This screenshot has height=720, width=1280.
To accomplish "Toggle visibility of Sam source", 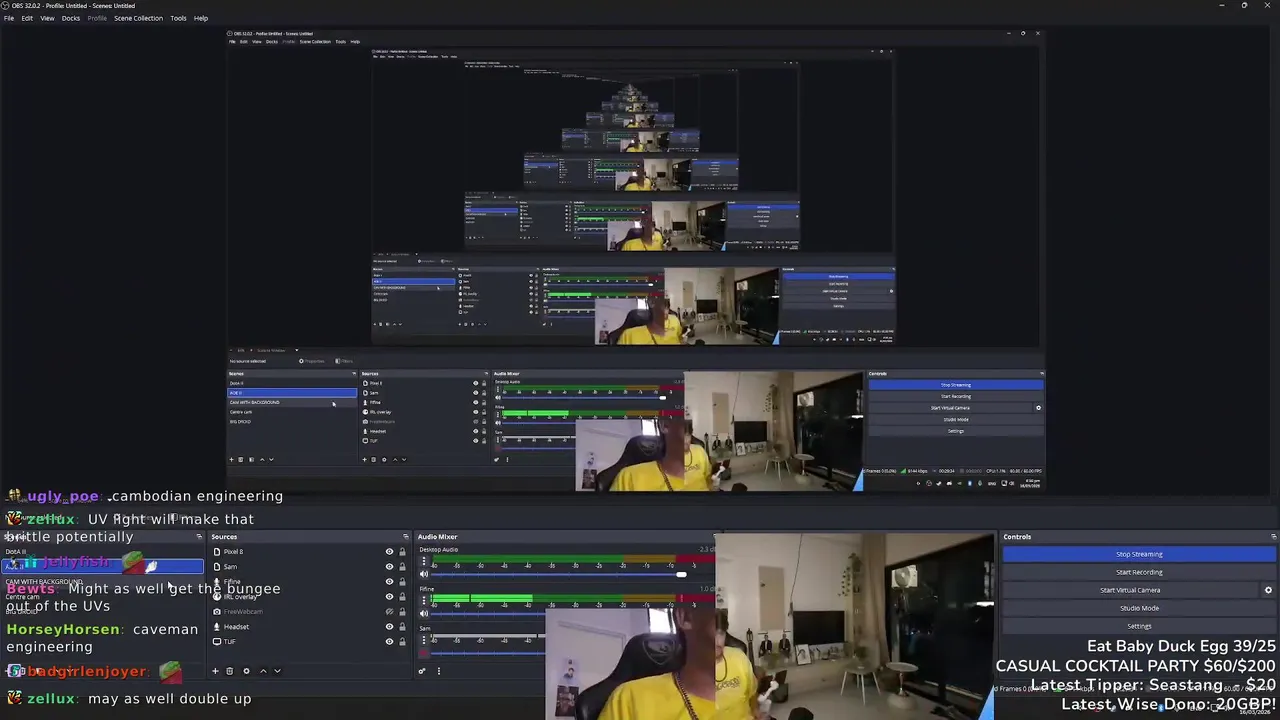I will [390, 567].
